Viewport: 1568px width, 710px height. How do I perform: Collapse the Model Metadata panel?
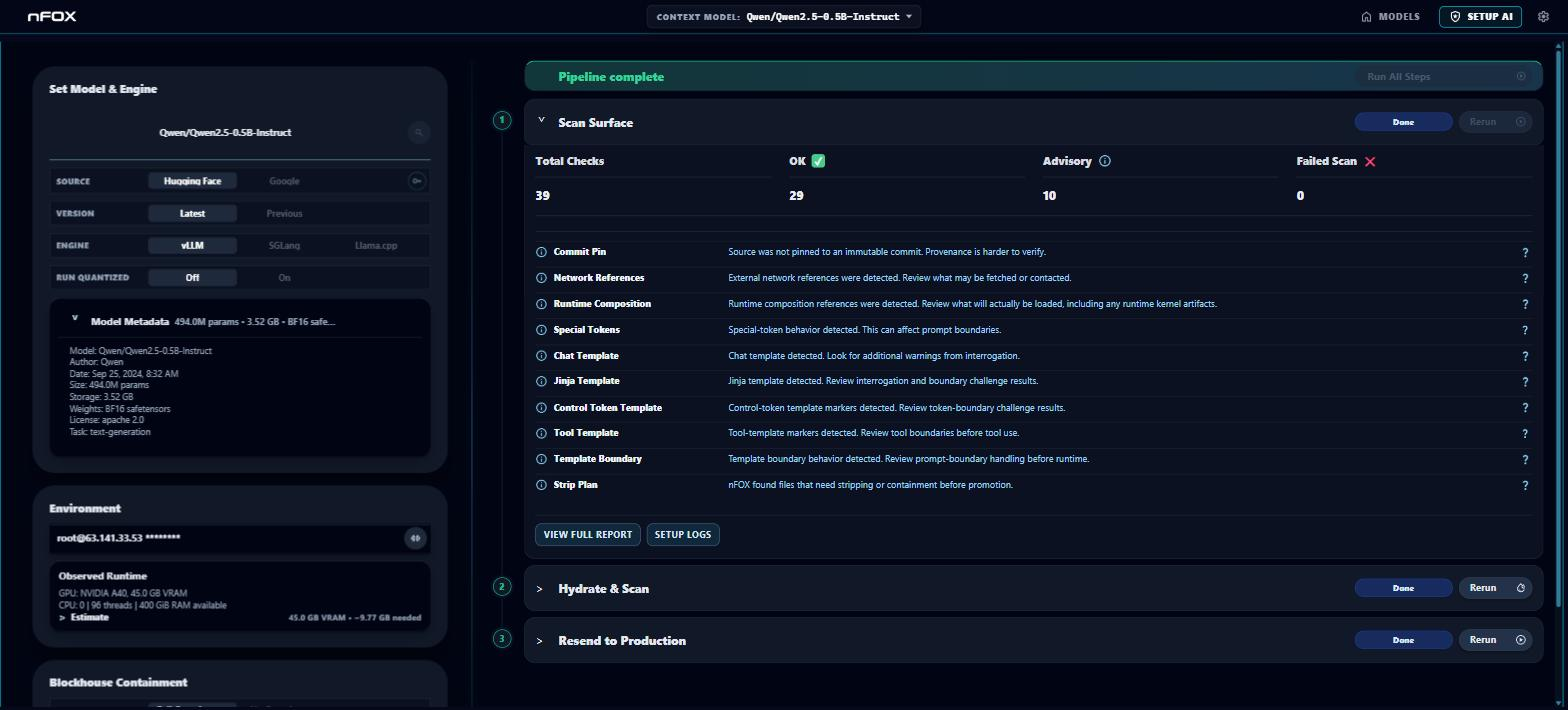click(74, 319)
